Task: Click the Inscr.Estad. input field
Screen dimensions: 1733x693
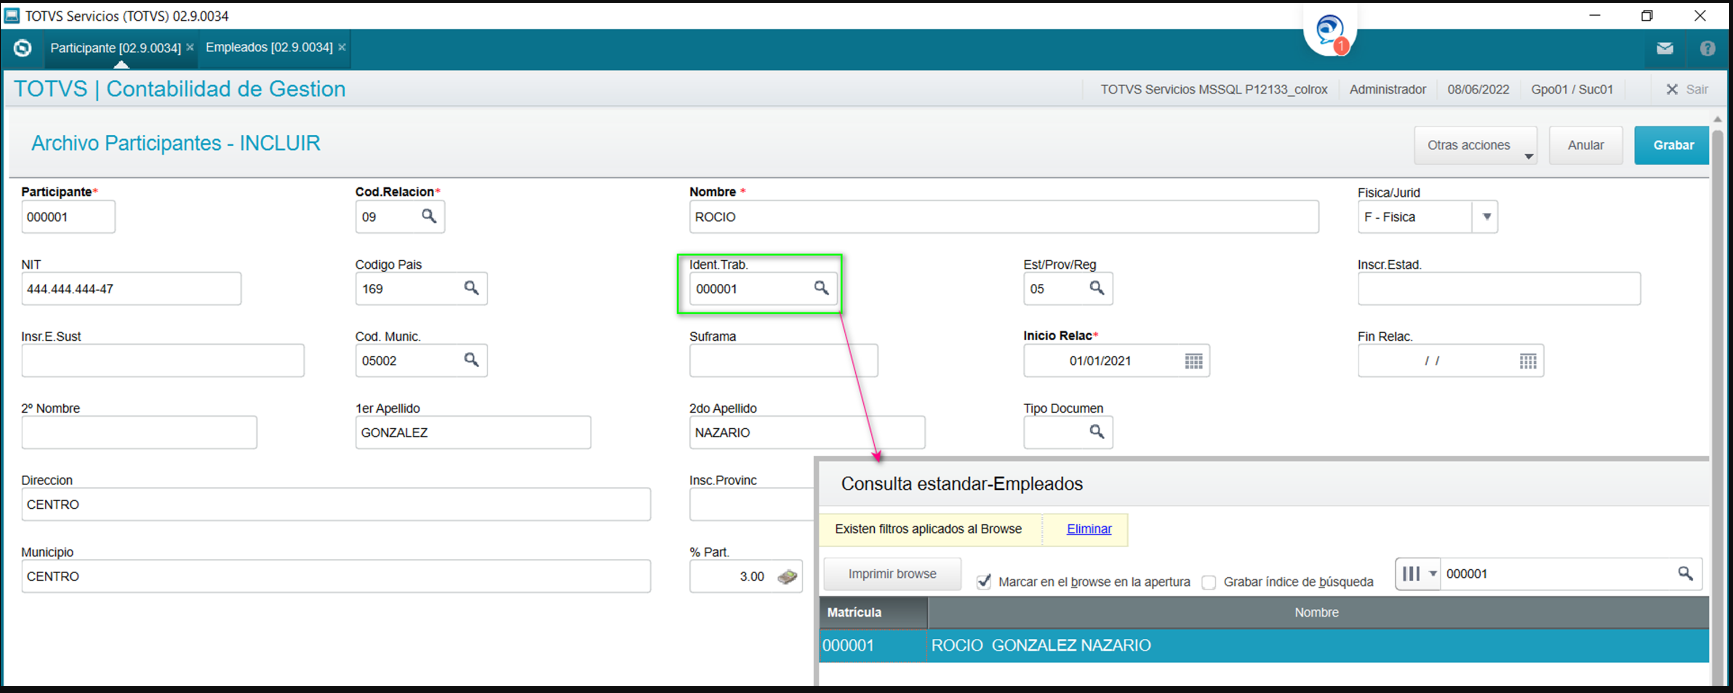Action: click(1499, 289)
